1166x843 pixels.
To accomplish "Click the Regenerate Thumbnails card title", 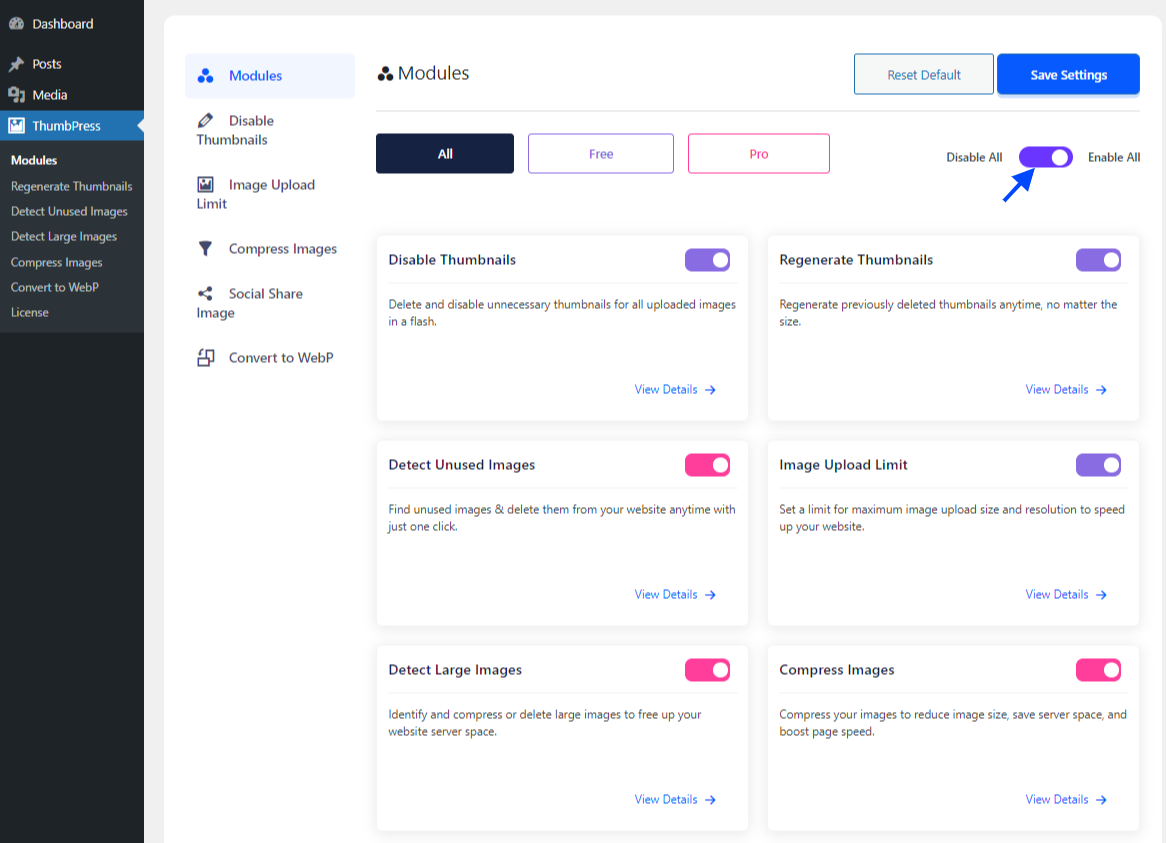I will [x=856, y=259].
